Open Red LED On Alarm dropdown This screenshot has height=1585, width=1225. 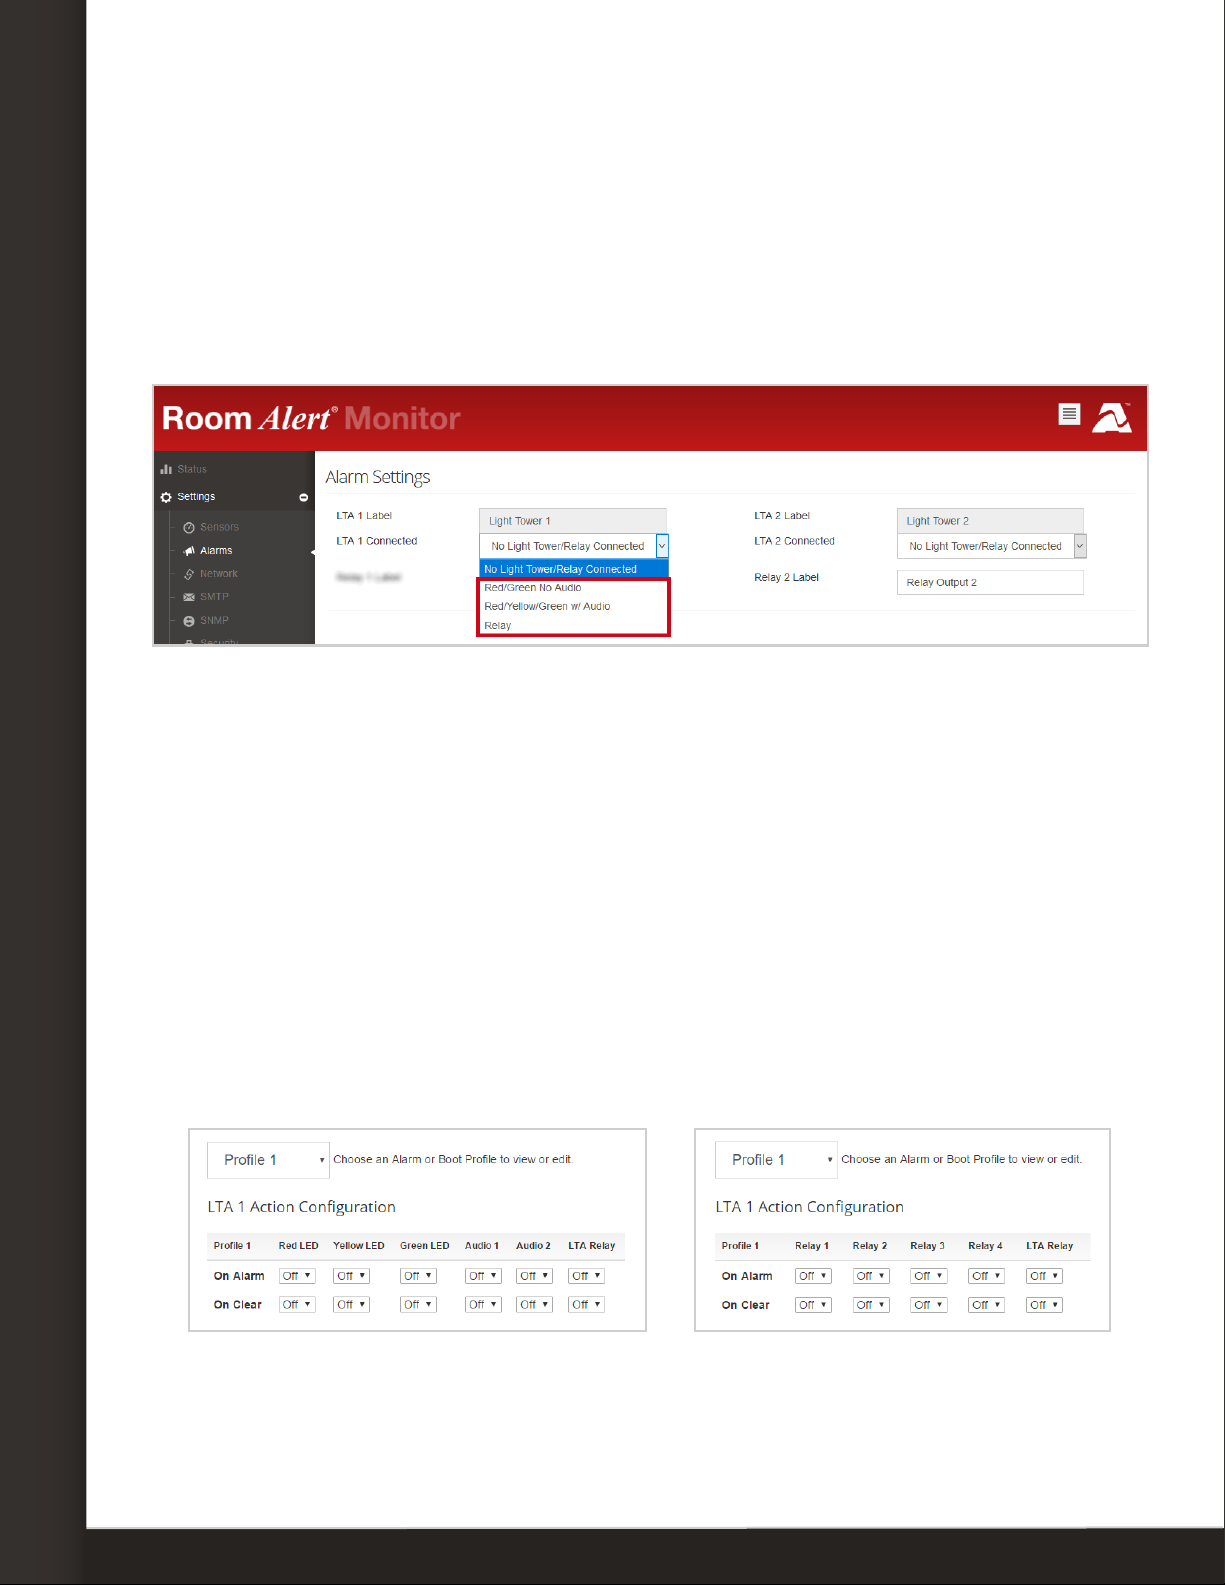click(x=297, y=1276)
